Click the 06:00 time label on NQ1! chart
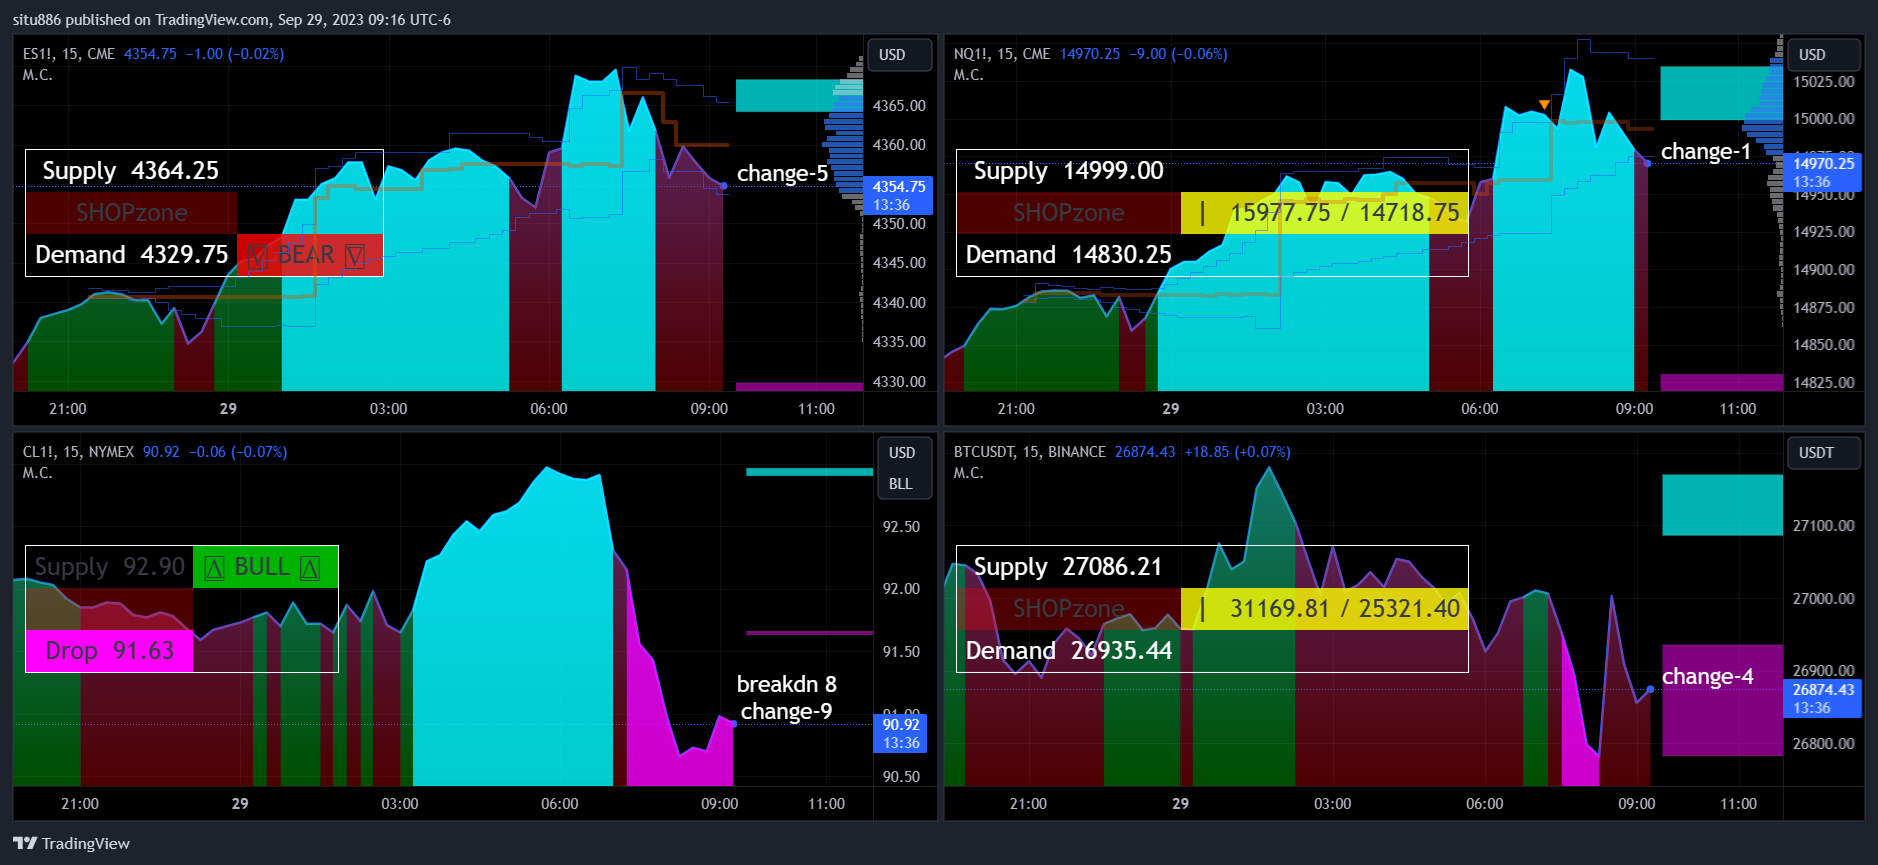 [1479, 409]
